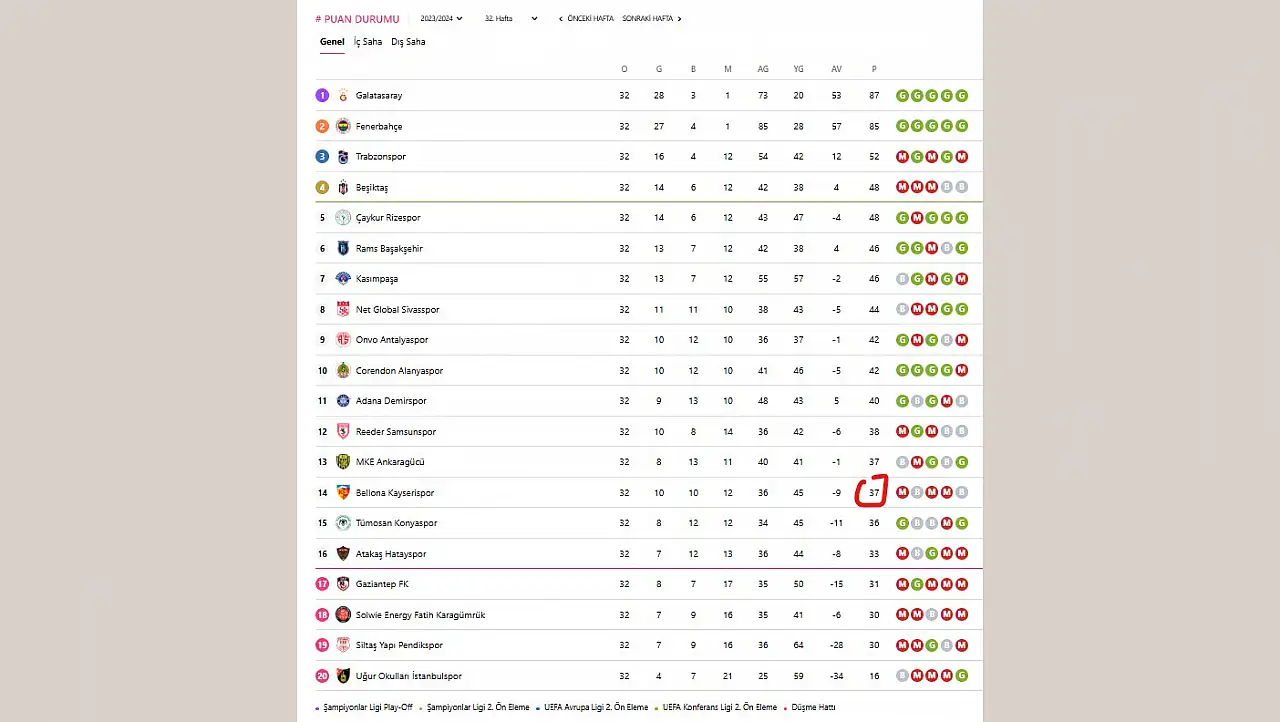The image size is (1280, 722).
Task: Click the Uğur Okulları İstanbulspor crest icon
Action: (x=343, y=676)
